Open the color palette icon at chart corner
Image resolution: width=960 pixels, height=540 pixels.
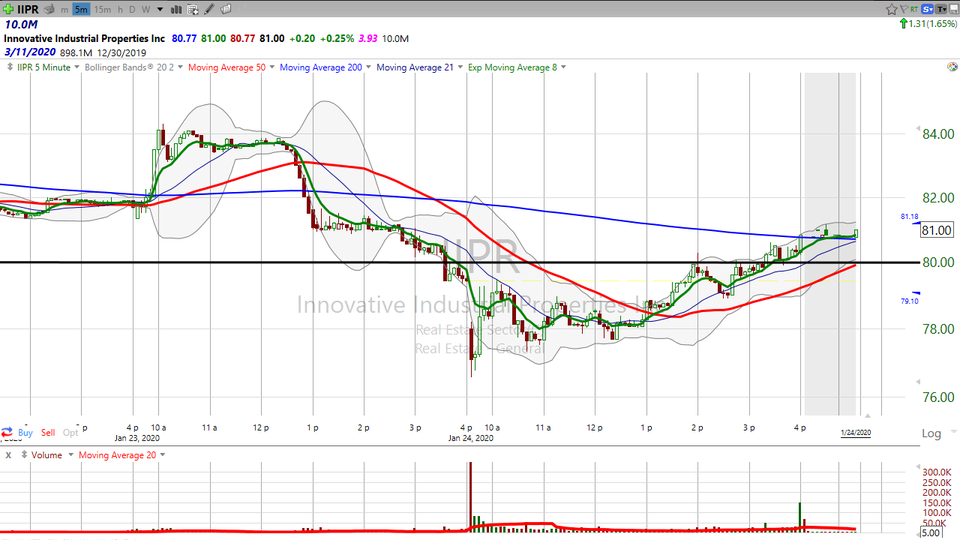[952, 67]
